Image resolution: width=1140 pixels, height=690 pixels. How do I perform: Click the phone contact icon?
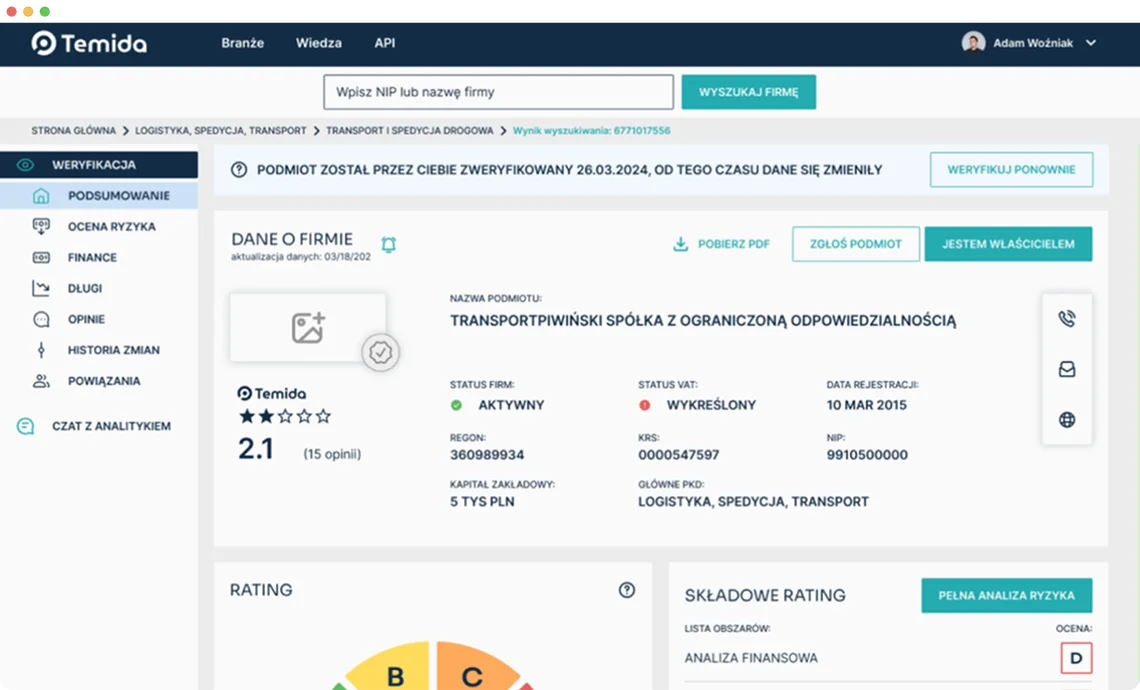pyautogui.click(x=1067, y=318)
